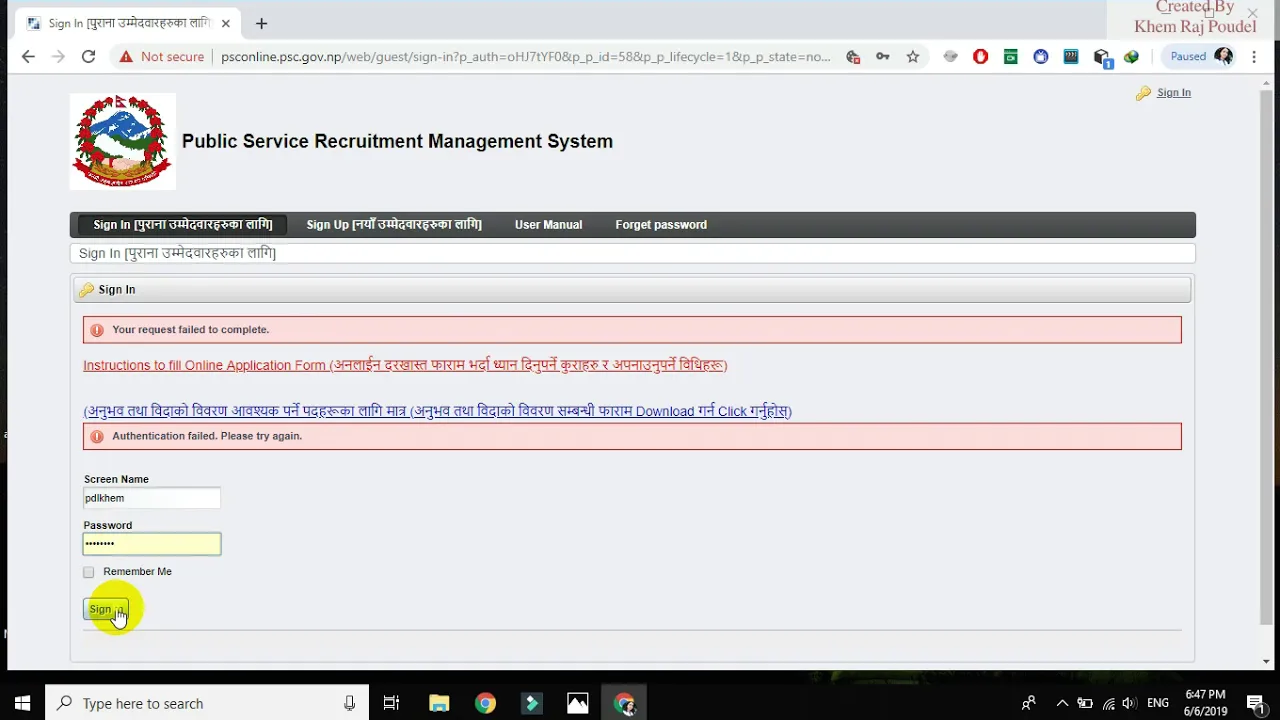Viewport: 1280px width, 720px height.
Task: Click the Screen Name input field
Action: [x=152, y=498]
